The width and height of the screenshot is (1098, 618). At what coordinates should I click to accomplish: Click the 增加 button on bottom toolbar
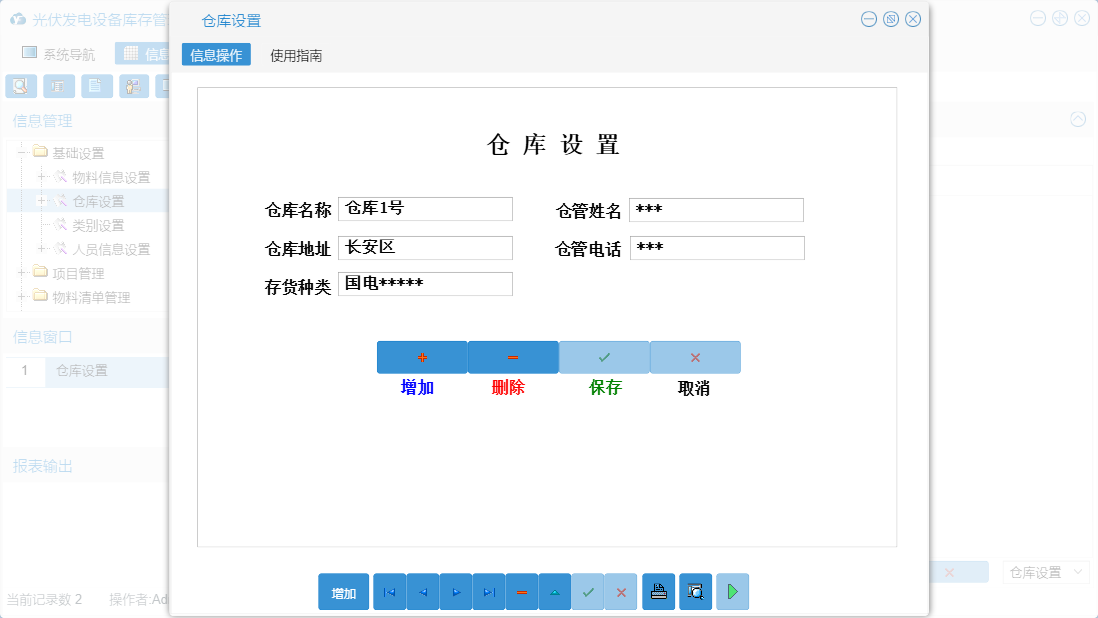point(343,591)
